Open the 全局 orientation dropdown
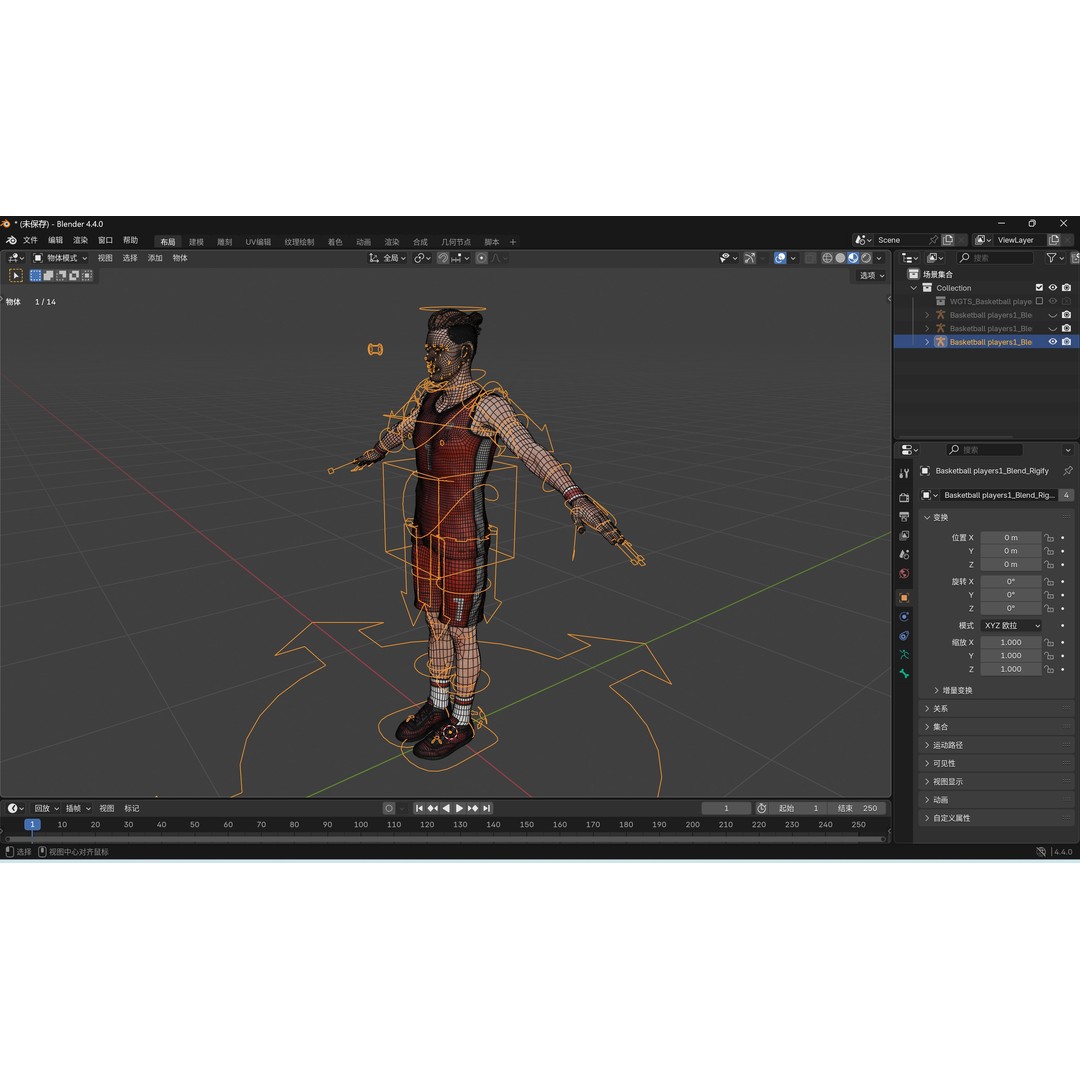Screen dimensions: 1080x1080 [387, 258]
